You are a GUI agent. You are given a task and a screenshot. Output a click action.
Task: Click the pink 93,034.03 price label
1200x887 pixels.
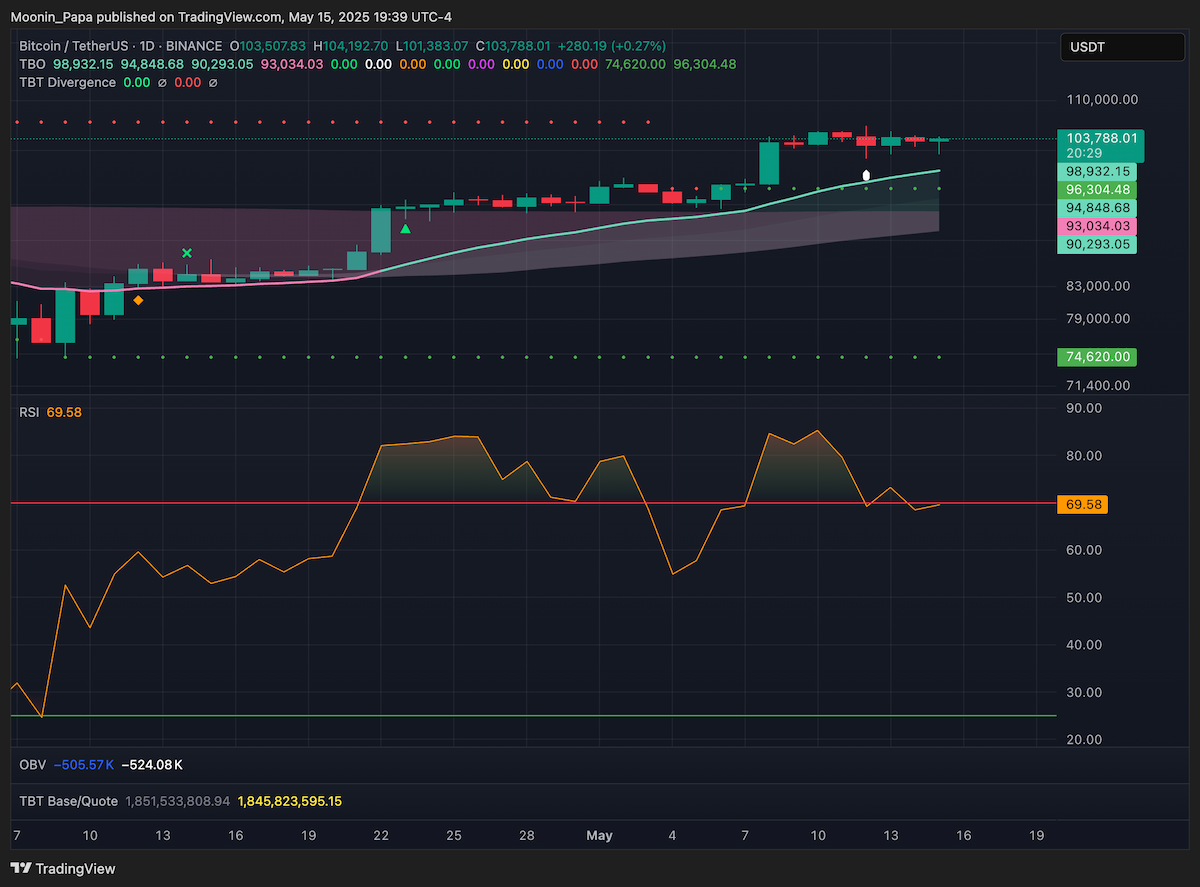(1098, 226)
